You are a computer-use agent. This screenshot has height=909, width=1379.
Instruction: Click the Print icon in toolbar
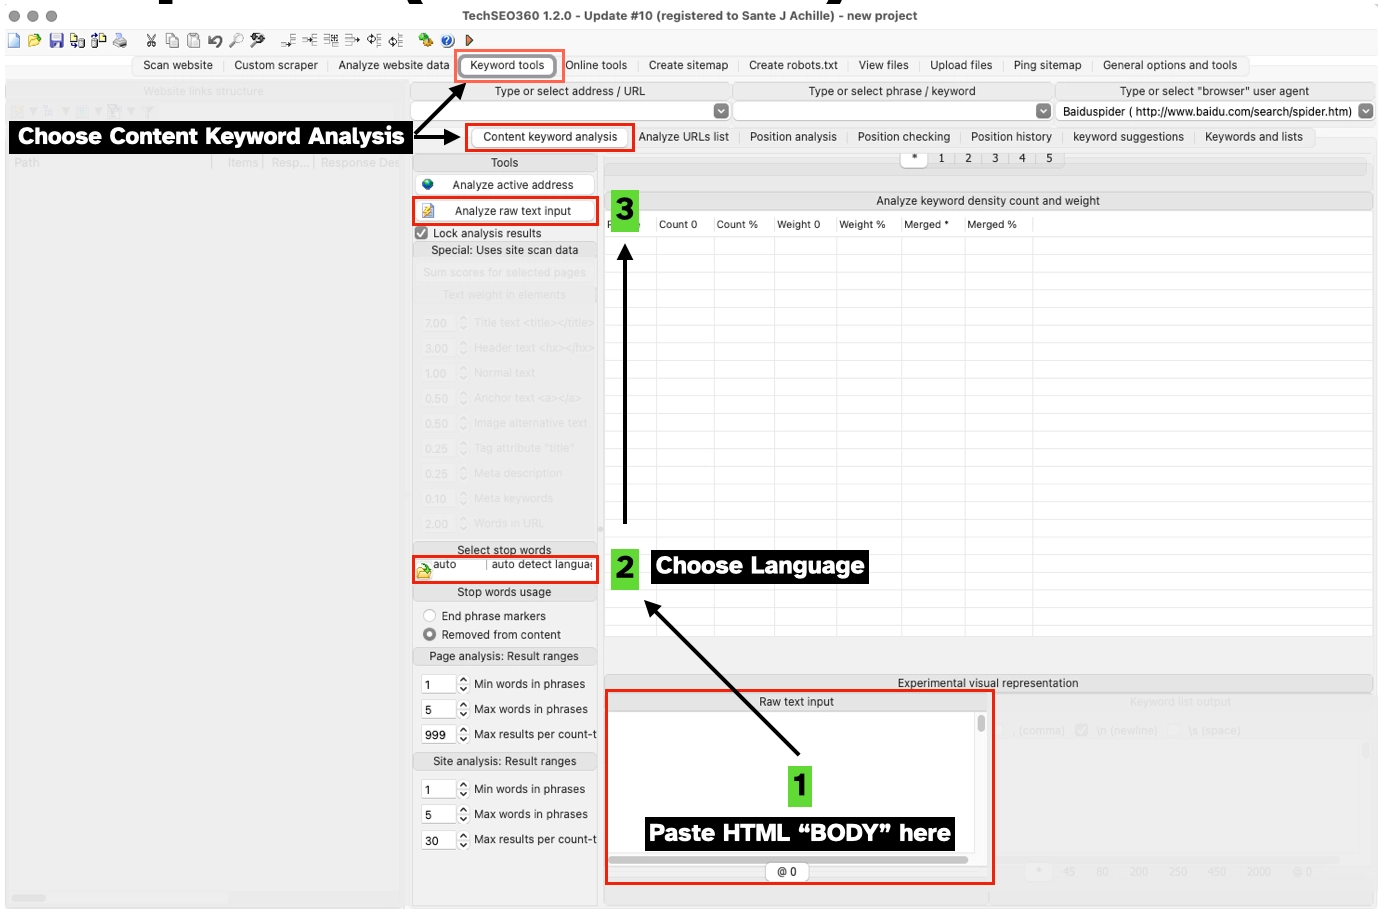pos(120,40)
